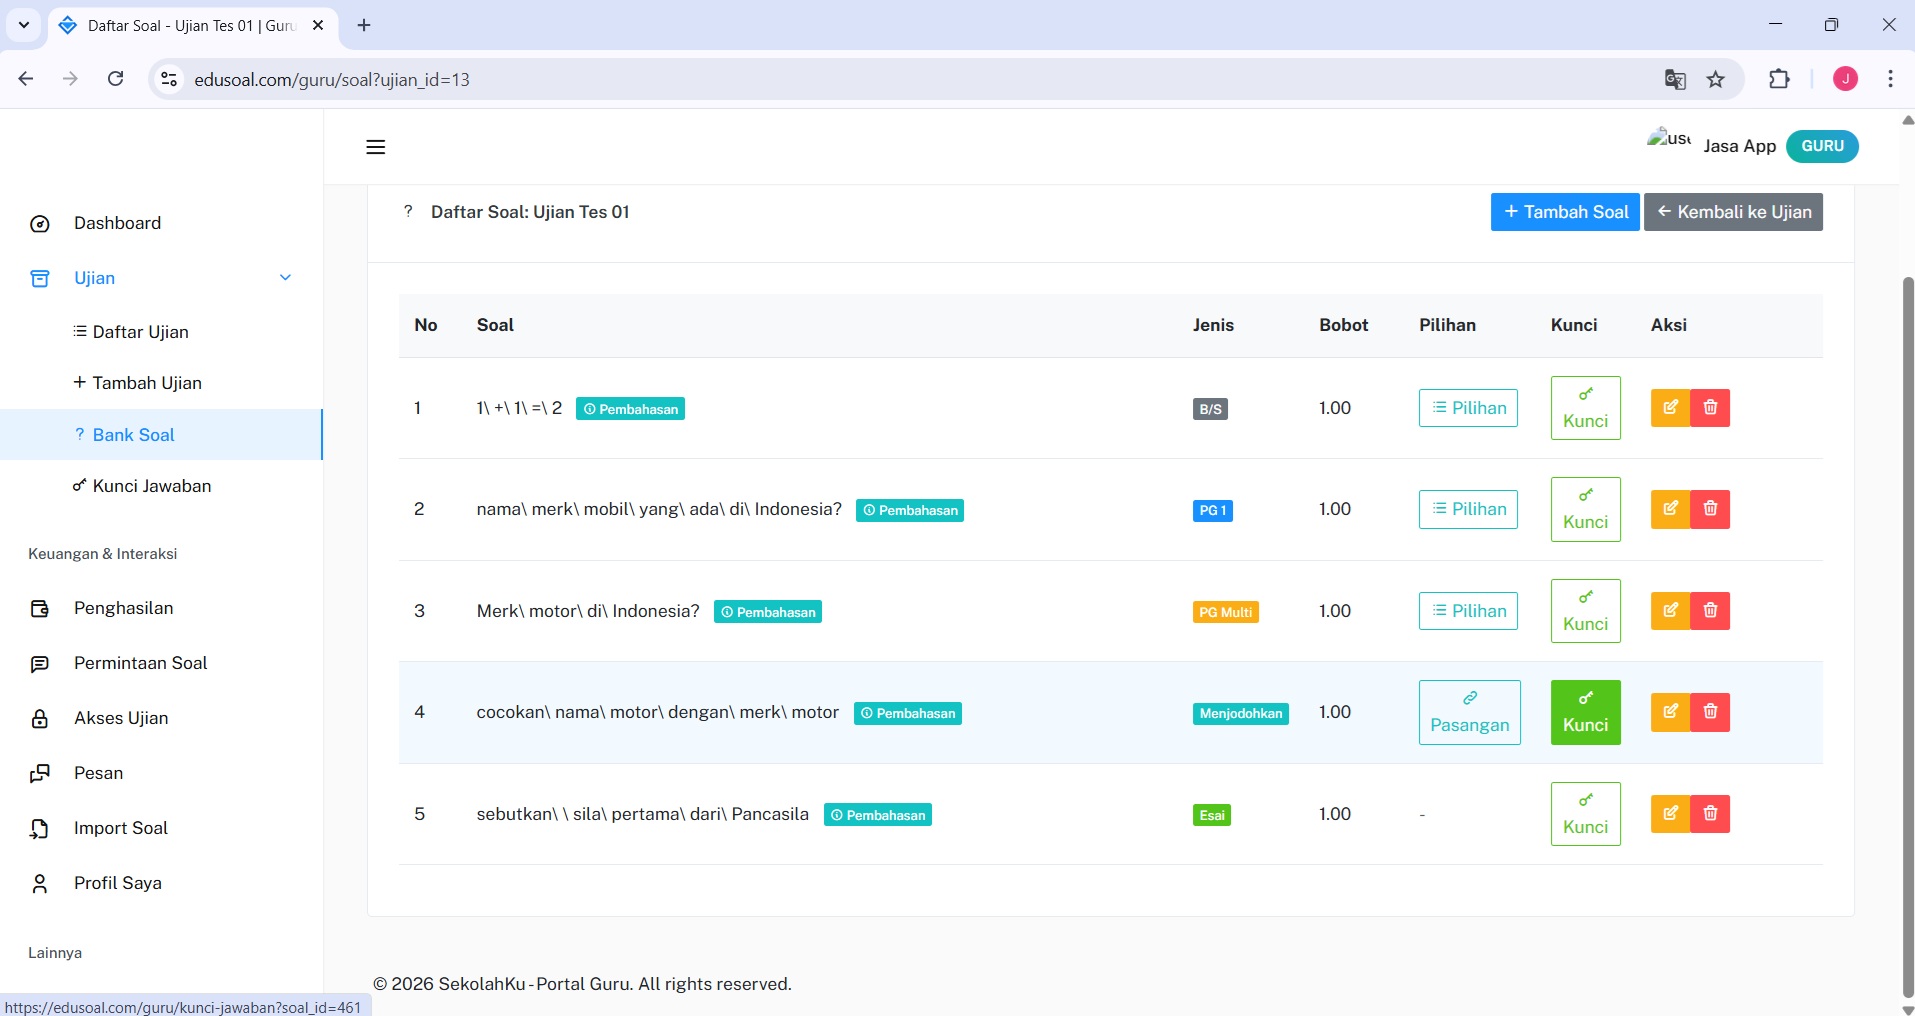Open Daftar Ujian in sidebar
The height and width of the screenshot is (1016, 1915).
coord(140,332)
